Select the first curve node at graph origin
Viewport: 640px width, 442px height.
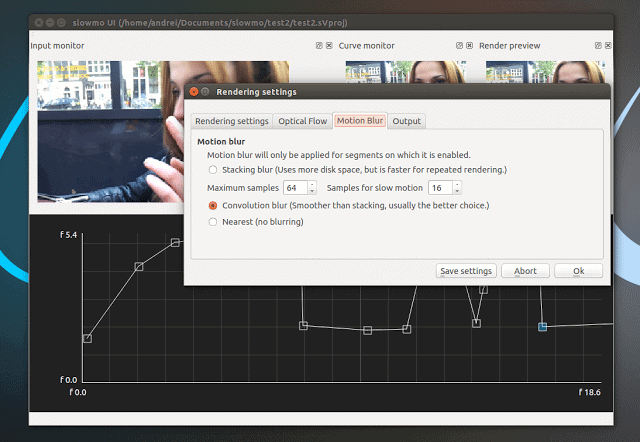pos(87,338)
